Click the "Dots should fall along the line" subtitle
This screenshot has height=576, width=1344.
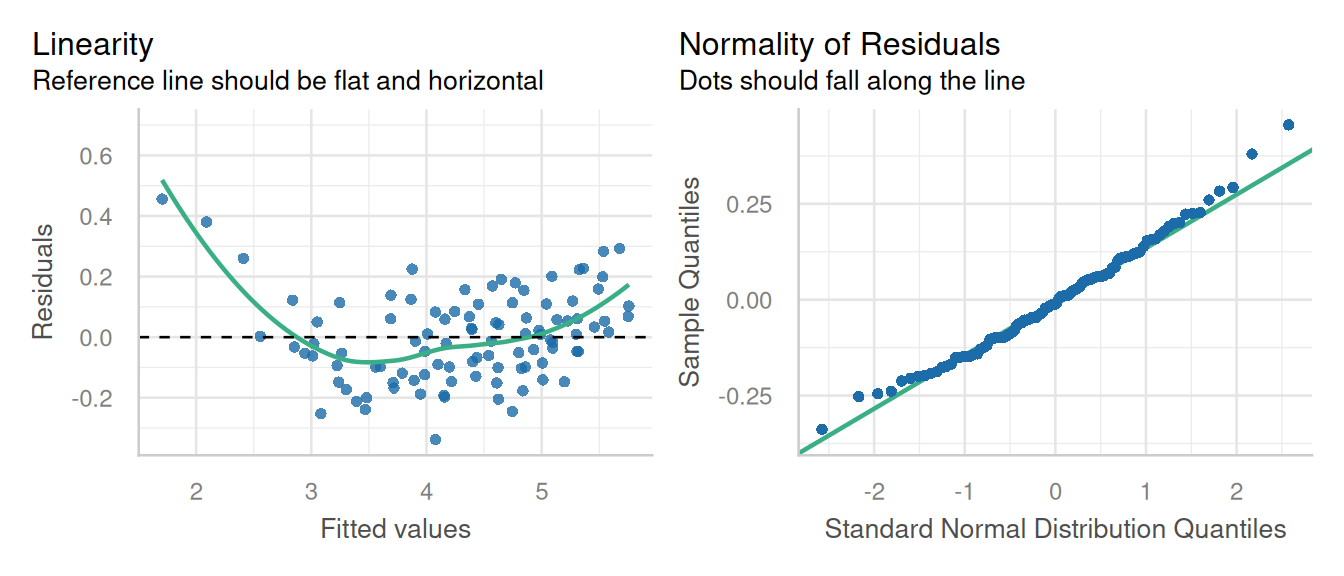pyautogui.click(x=852, y=81)
